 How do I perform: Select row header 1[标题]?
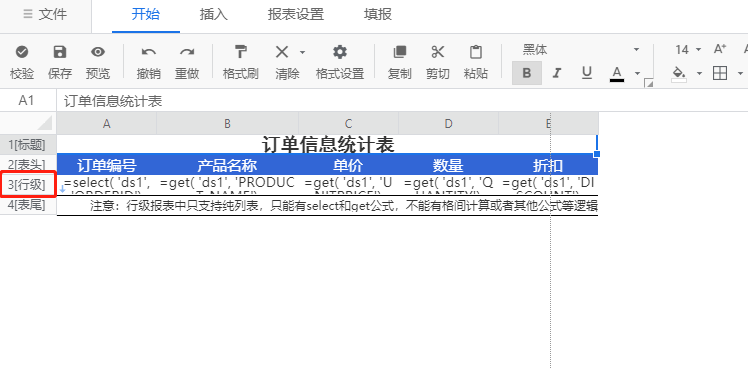(x=28, y=144)
